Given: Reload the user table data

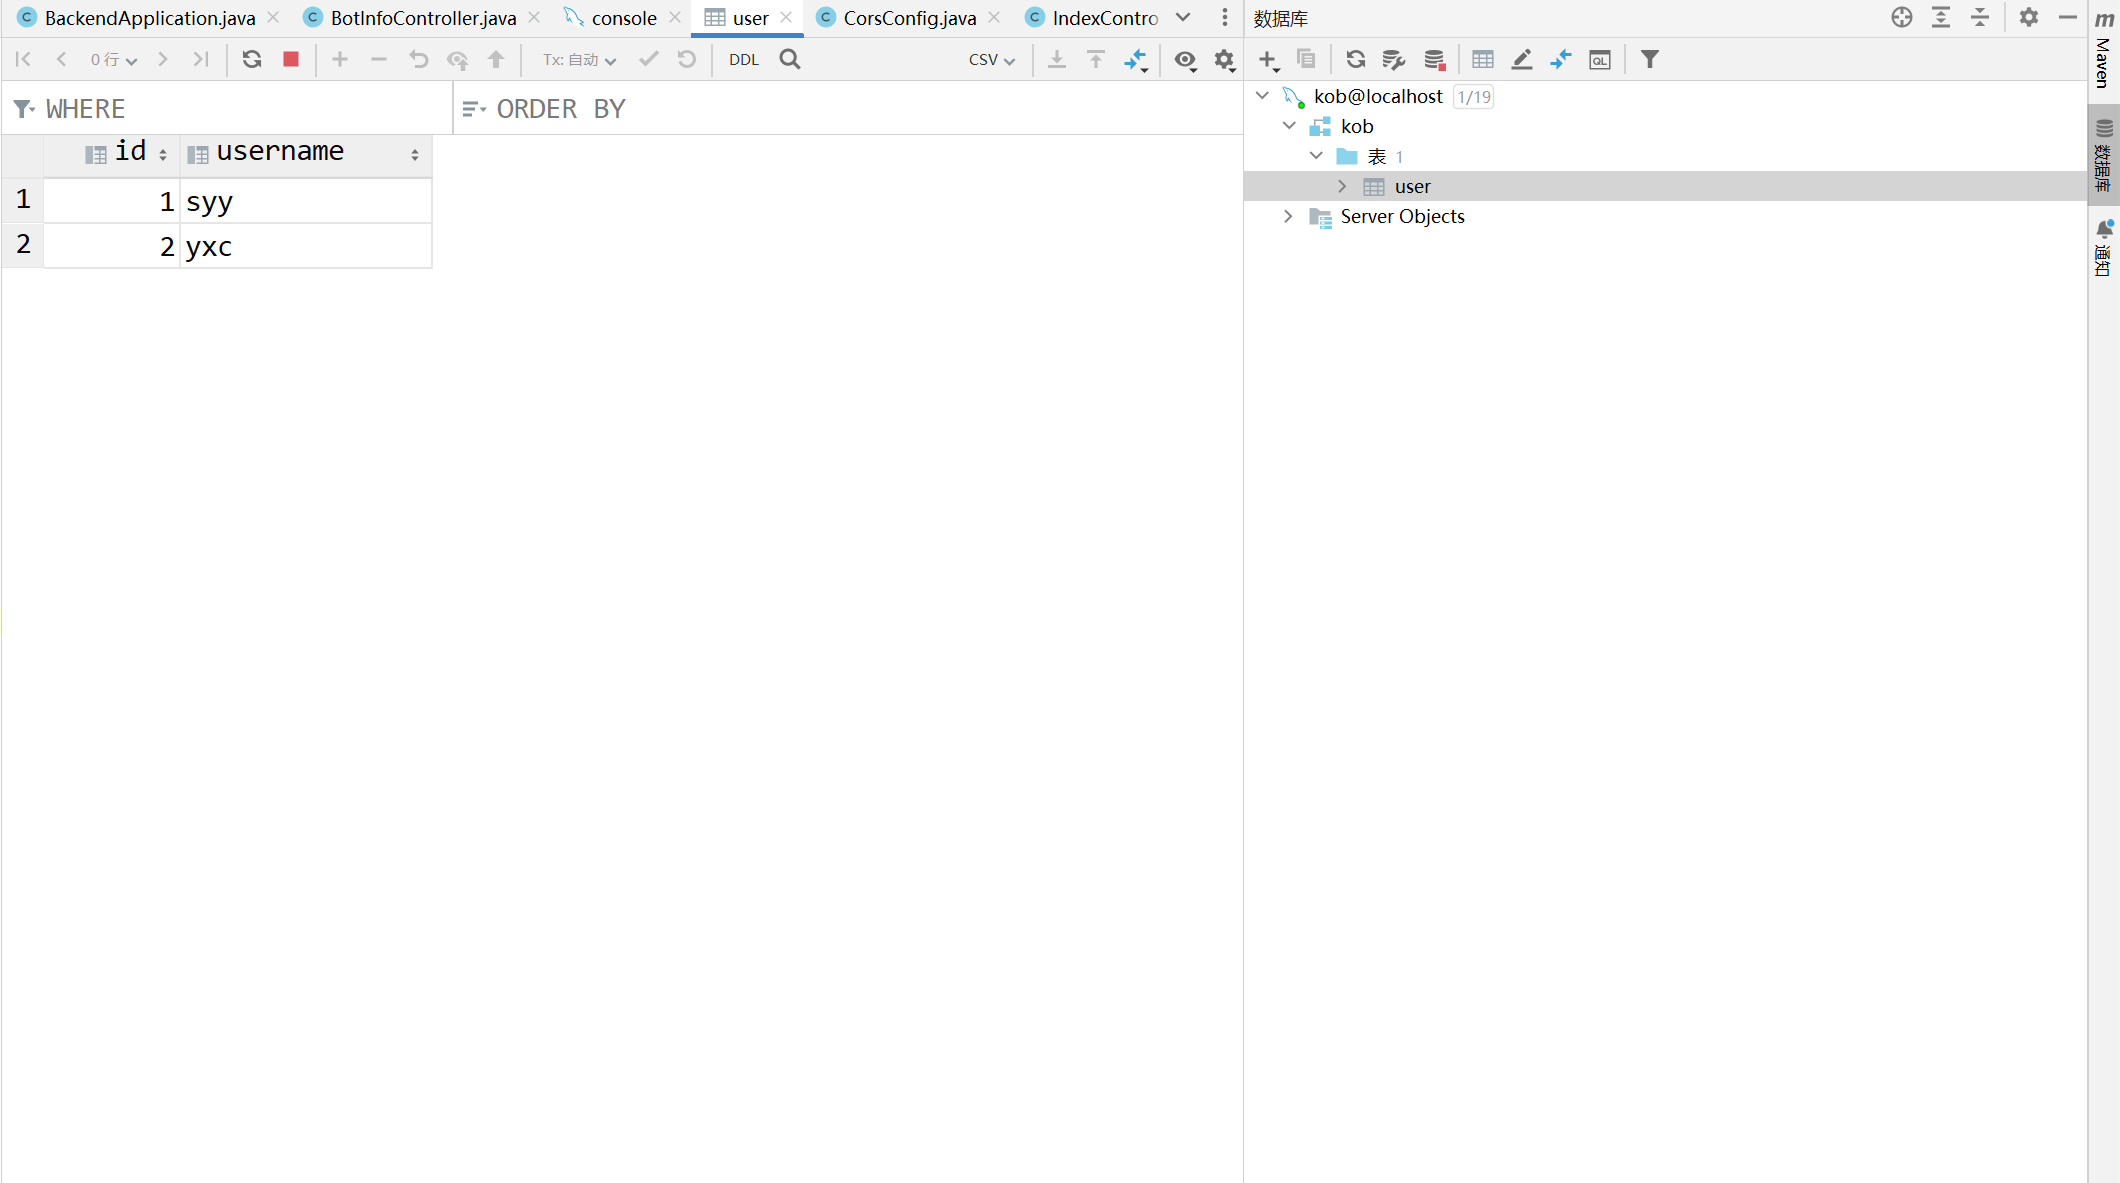Looking at the screenshot, I should (x=252, y=60).
